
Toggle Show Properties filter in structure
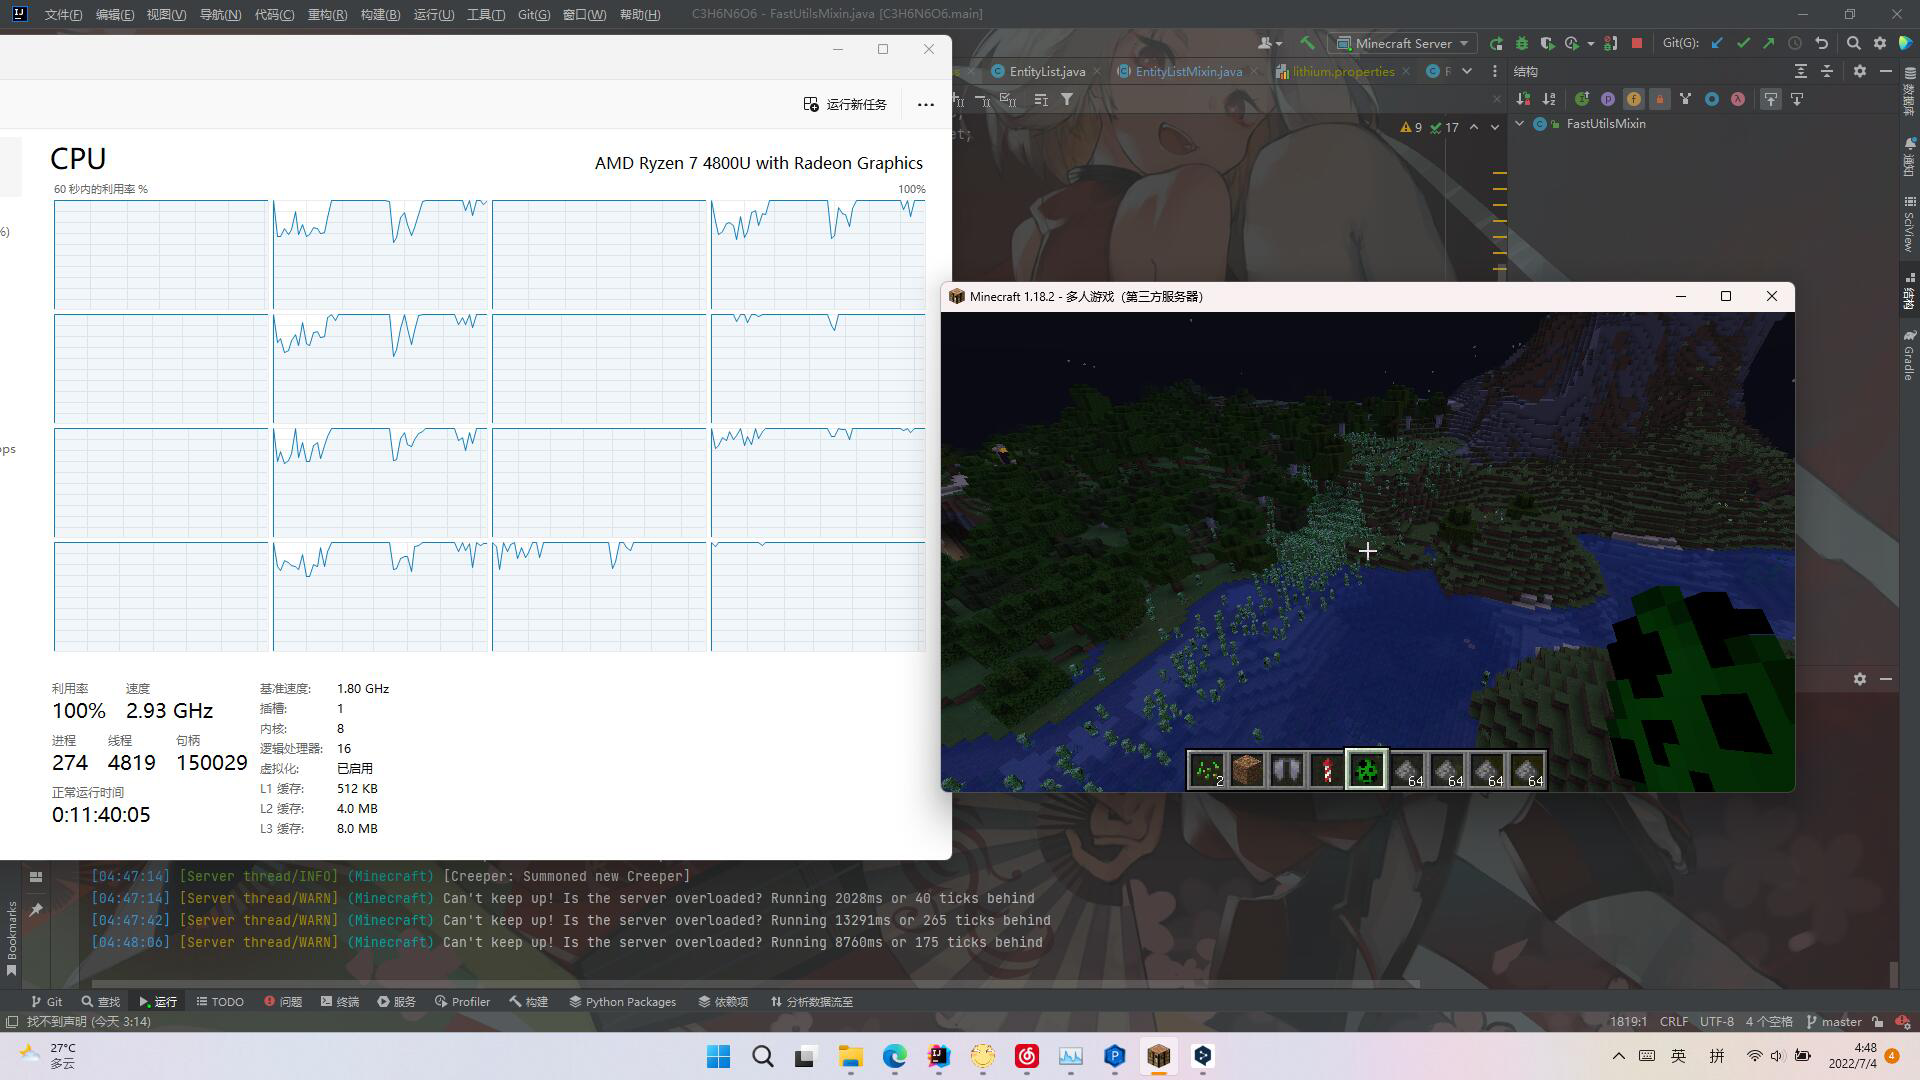1608,99
